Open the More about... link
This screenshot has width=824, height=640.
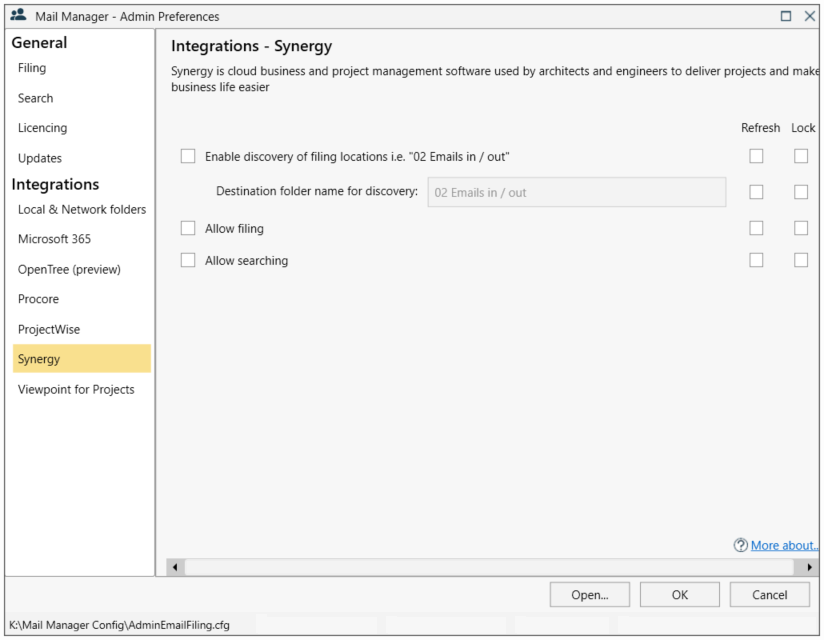point(784,545)
